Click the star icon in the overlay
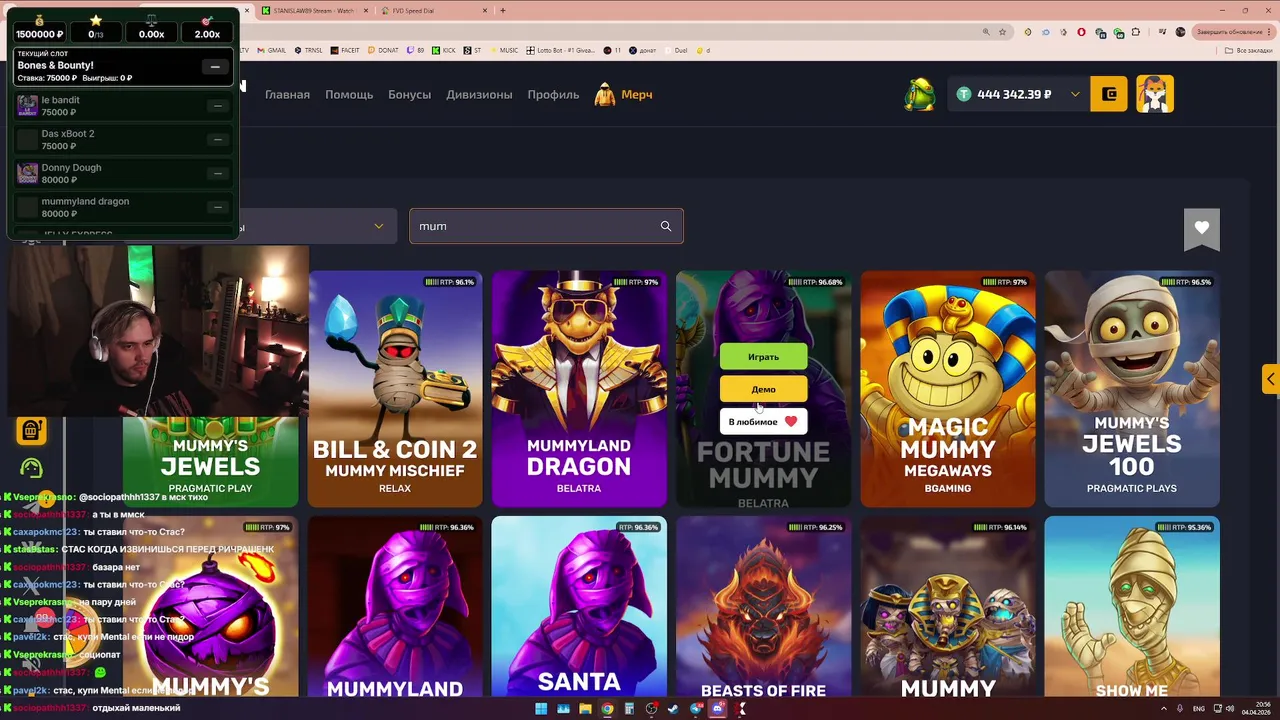The width and height of the screenshot is (1280, 720). pos(96,20)
